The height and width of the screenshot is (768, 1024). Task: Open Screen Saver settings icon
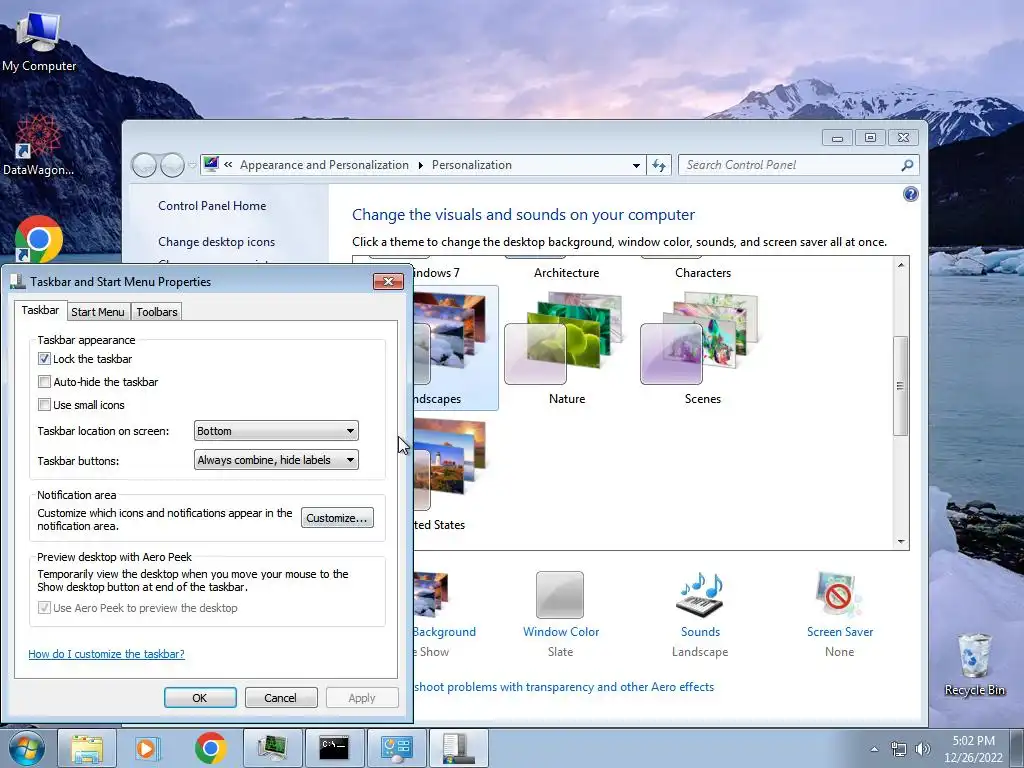click(x=839, y=595)
